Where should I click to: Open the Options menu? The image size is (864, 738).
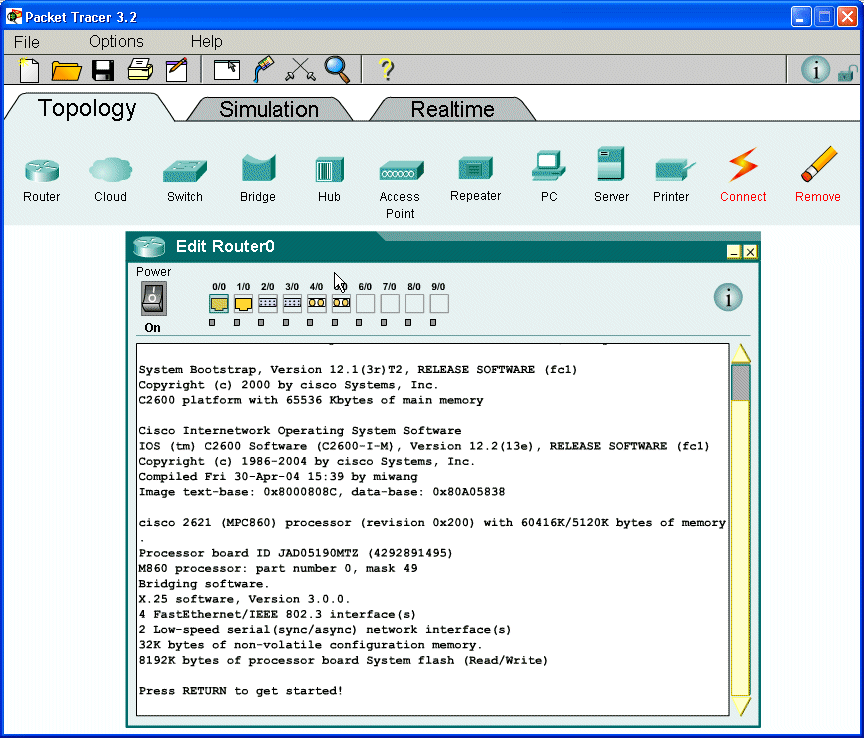point(116,42)
